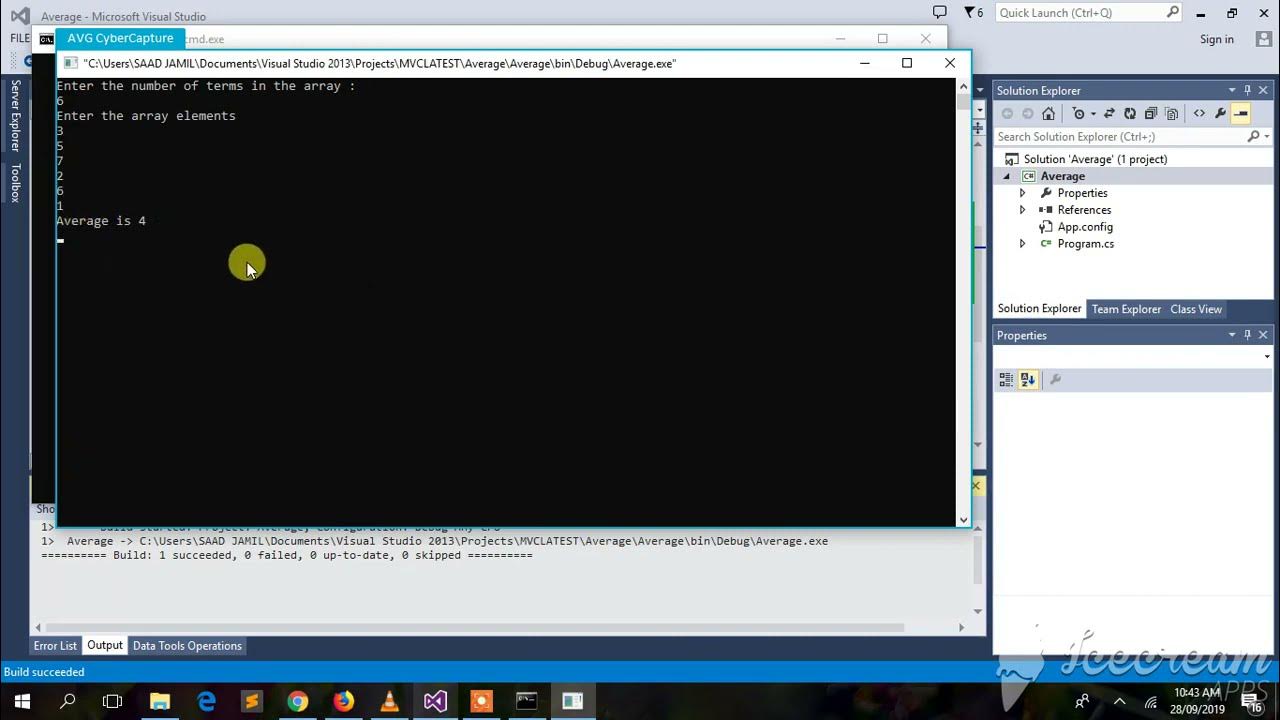Click Windows taskbar search icon
The width and height of the screenshot is (1280, 720).
pos(68,701)
